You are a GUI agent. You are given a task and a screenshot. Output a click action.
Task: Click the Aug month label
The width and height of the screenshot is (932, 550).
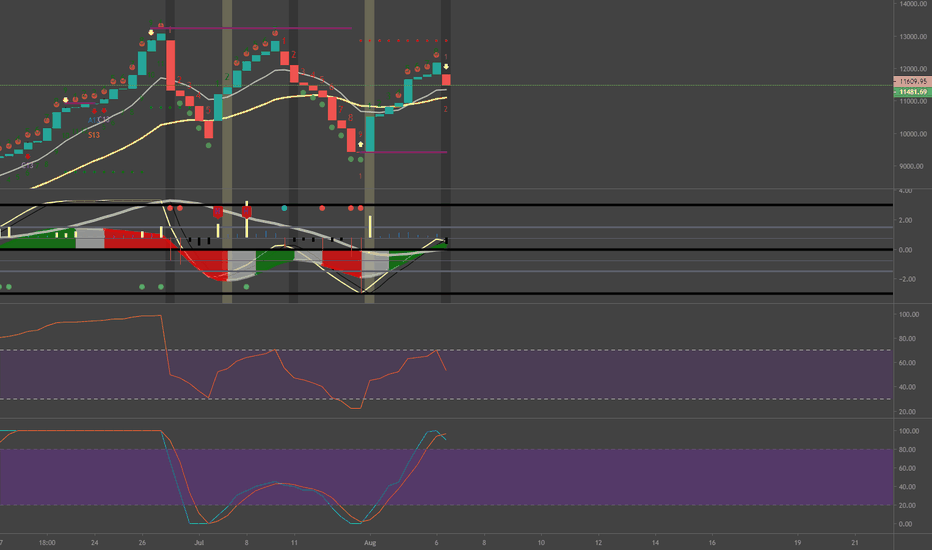pyautogui.click(x=370, y=542)
